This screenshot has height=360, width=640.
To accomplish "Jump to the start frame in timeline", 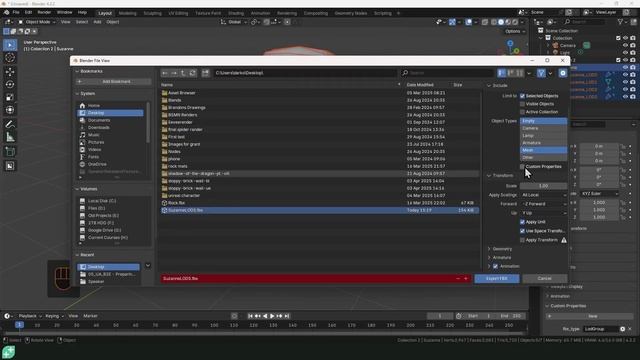I will (250, 316).
